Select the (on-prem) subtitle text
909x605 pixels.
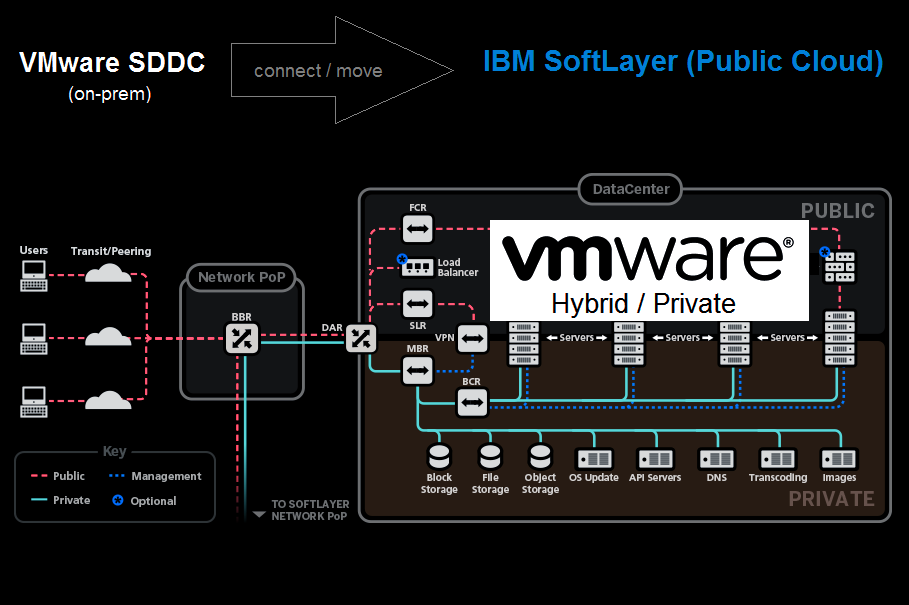pos(110,94)
